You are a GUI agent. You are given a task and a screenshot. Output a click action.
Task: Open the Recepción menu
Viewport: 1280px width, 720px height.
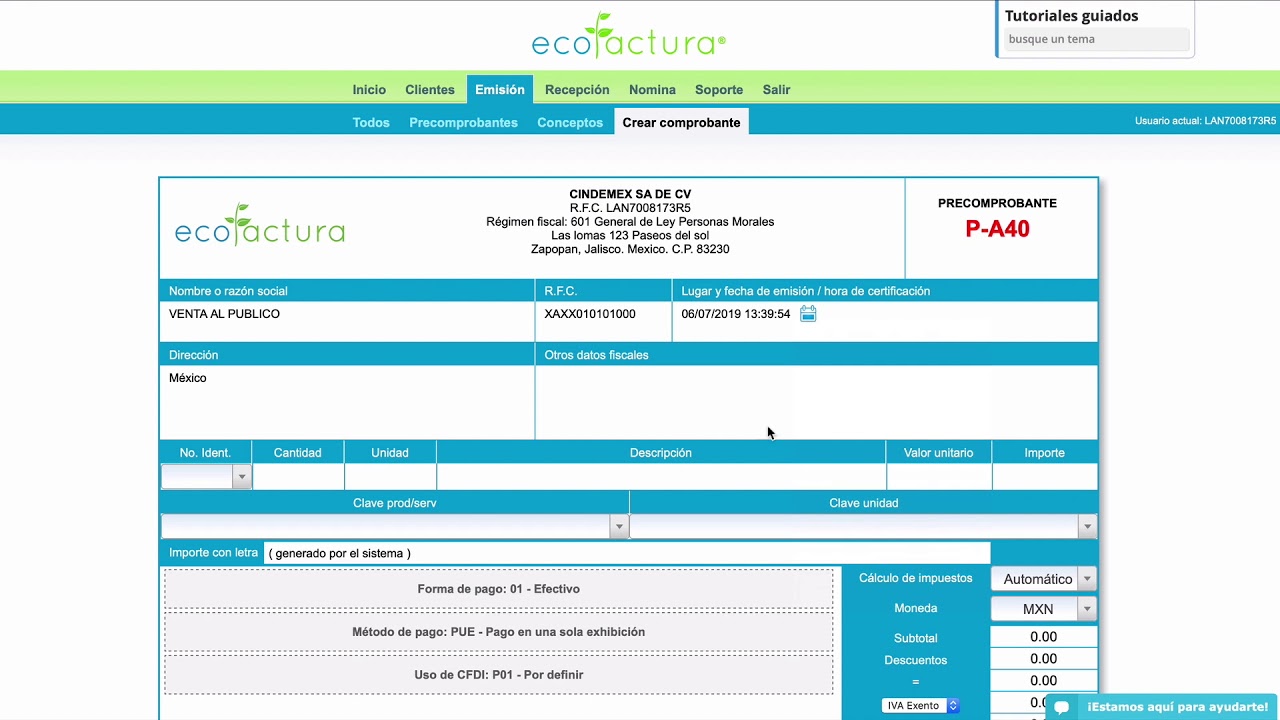click(x=577, y=90)
